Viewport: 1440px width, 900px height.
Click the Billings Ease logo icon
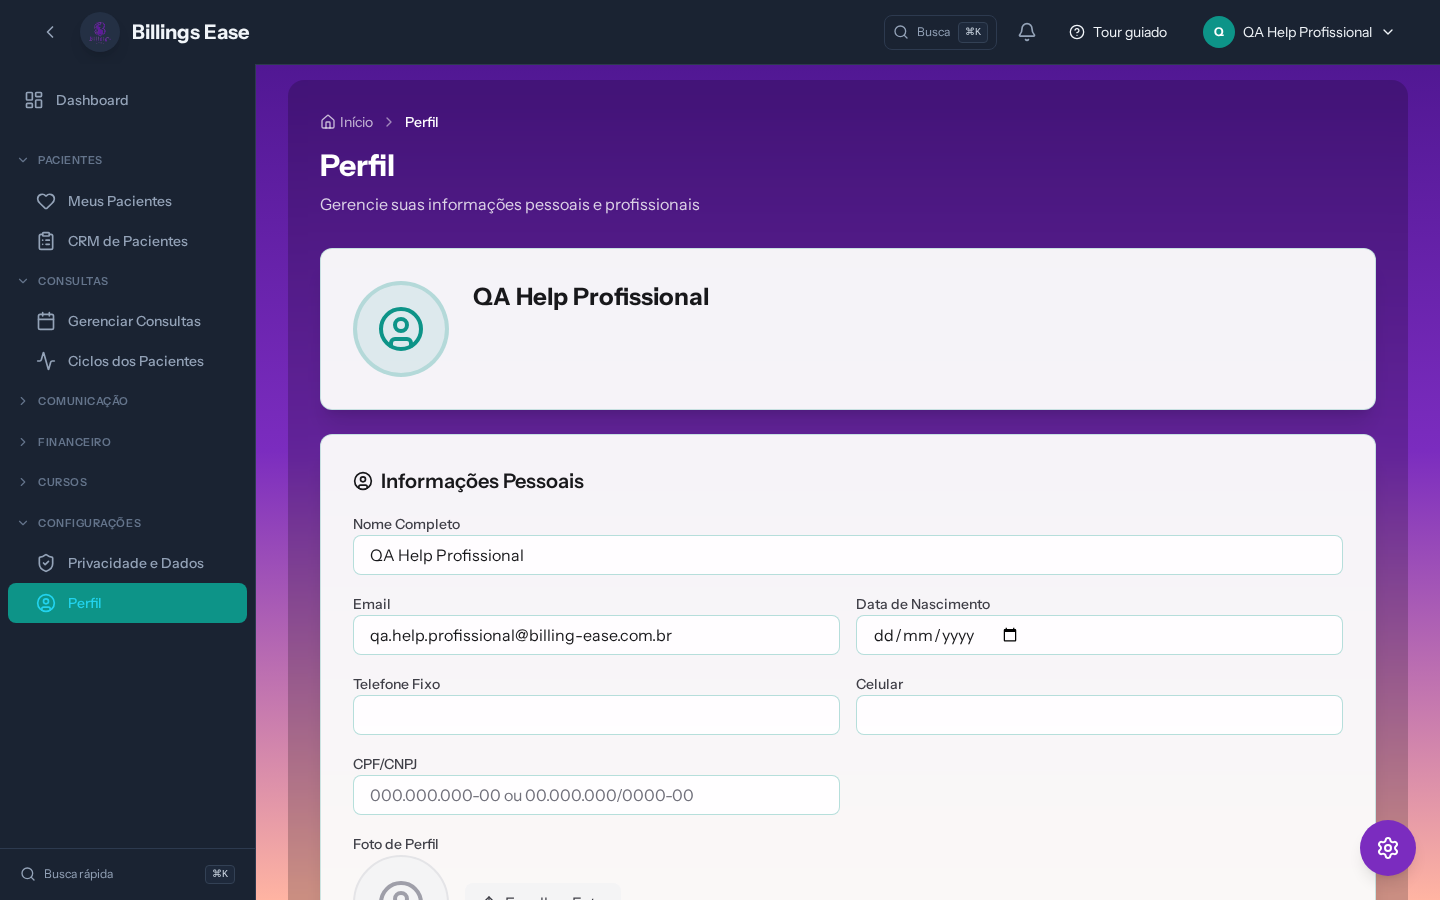click(100, 32)
